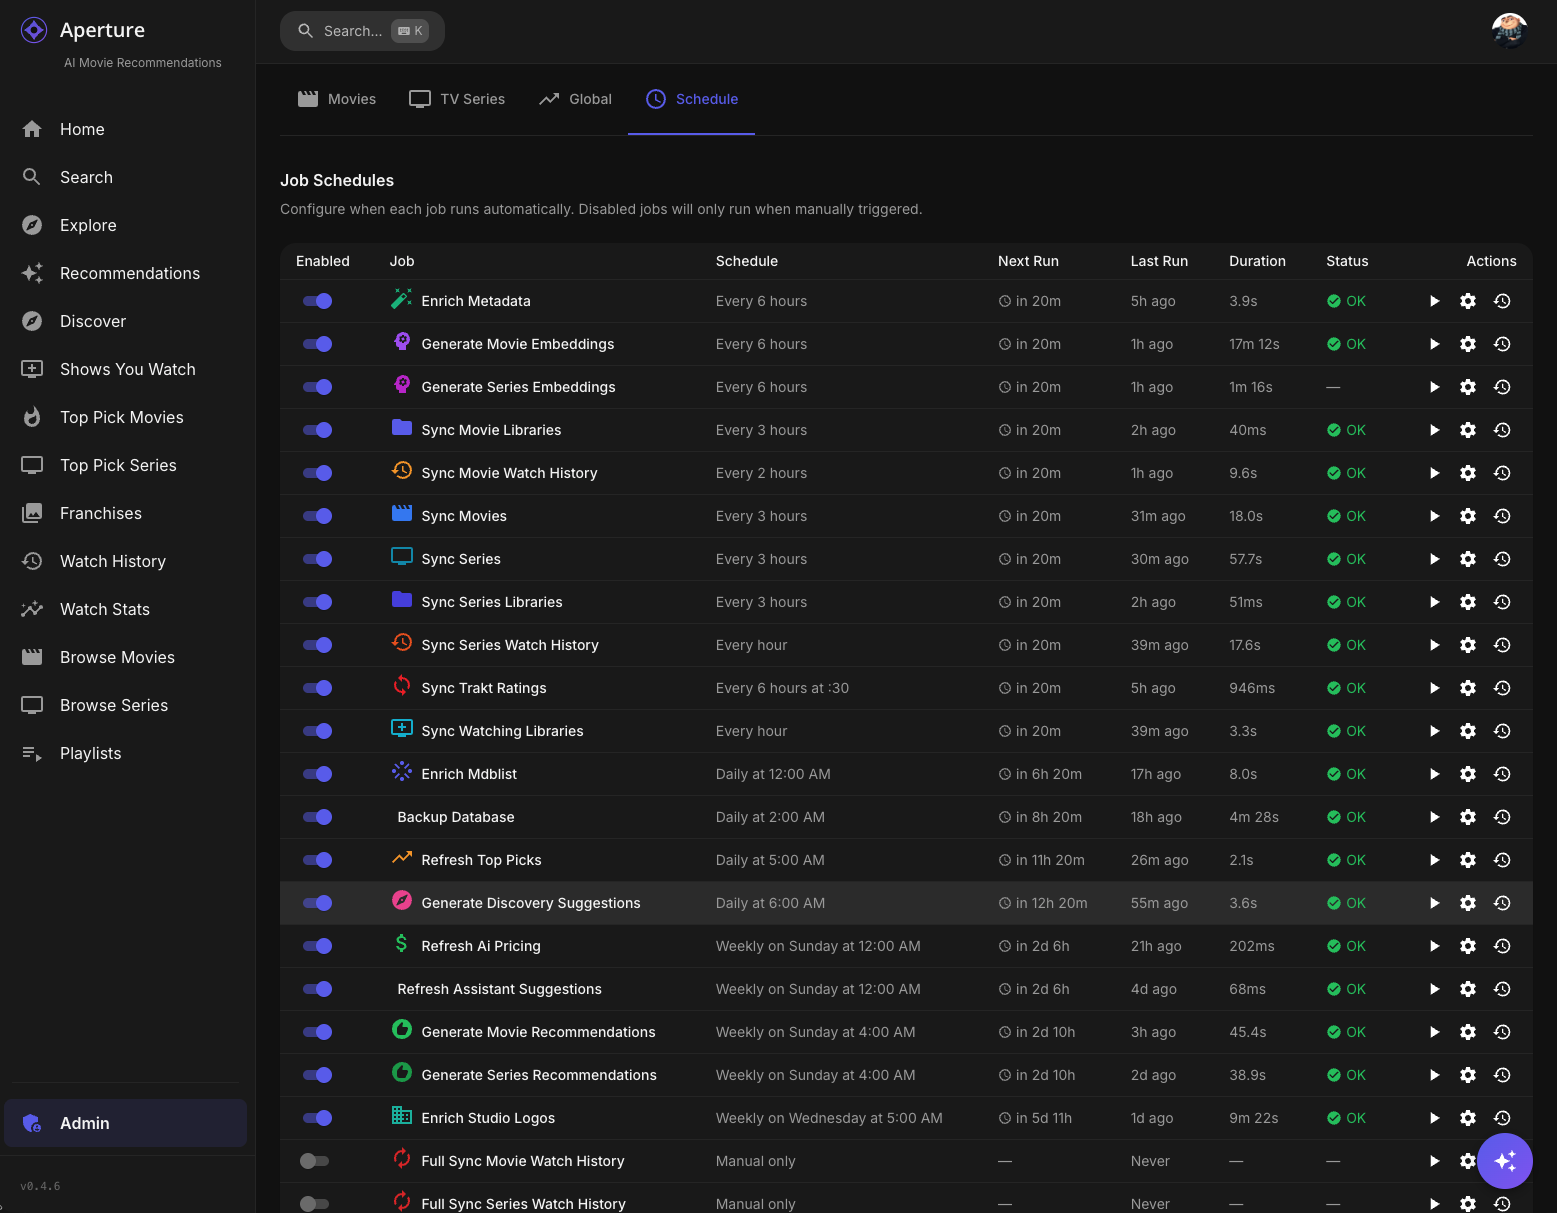Open Playlists from the sidebar
1557x1213 pixels.
tap(90, 753)
